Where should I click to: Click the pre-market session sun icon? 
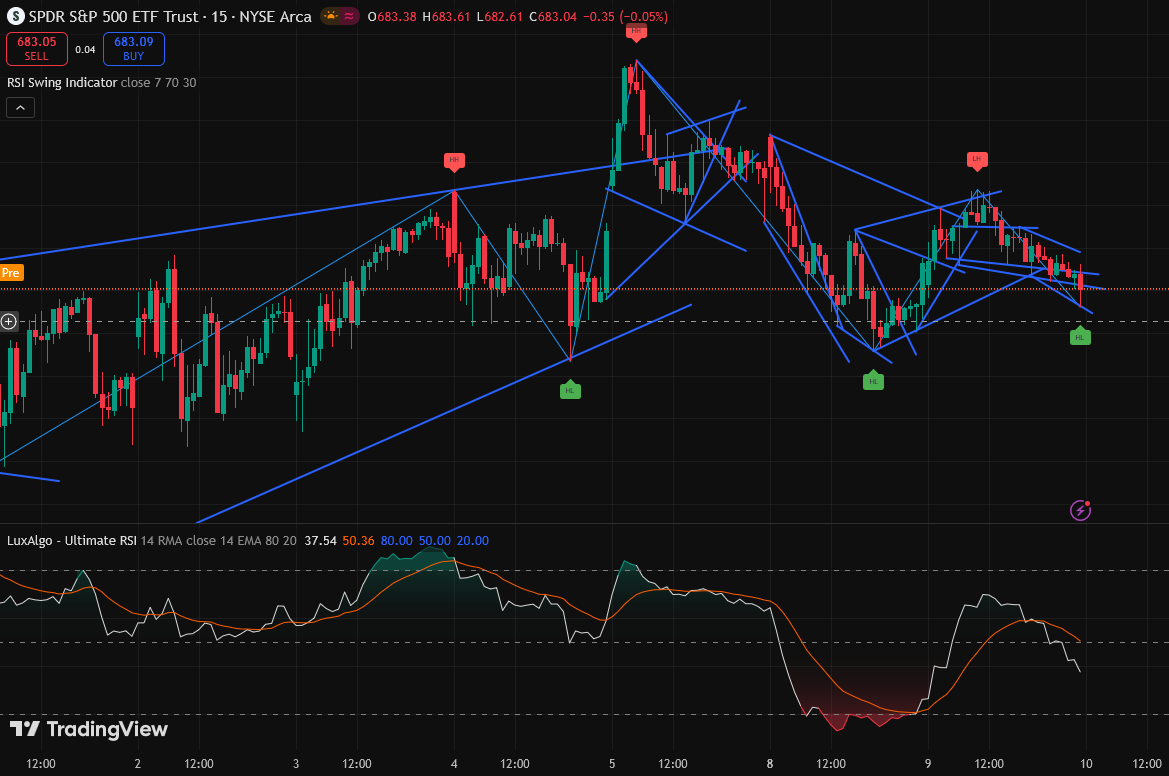[x=330, y=16]
